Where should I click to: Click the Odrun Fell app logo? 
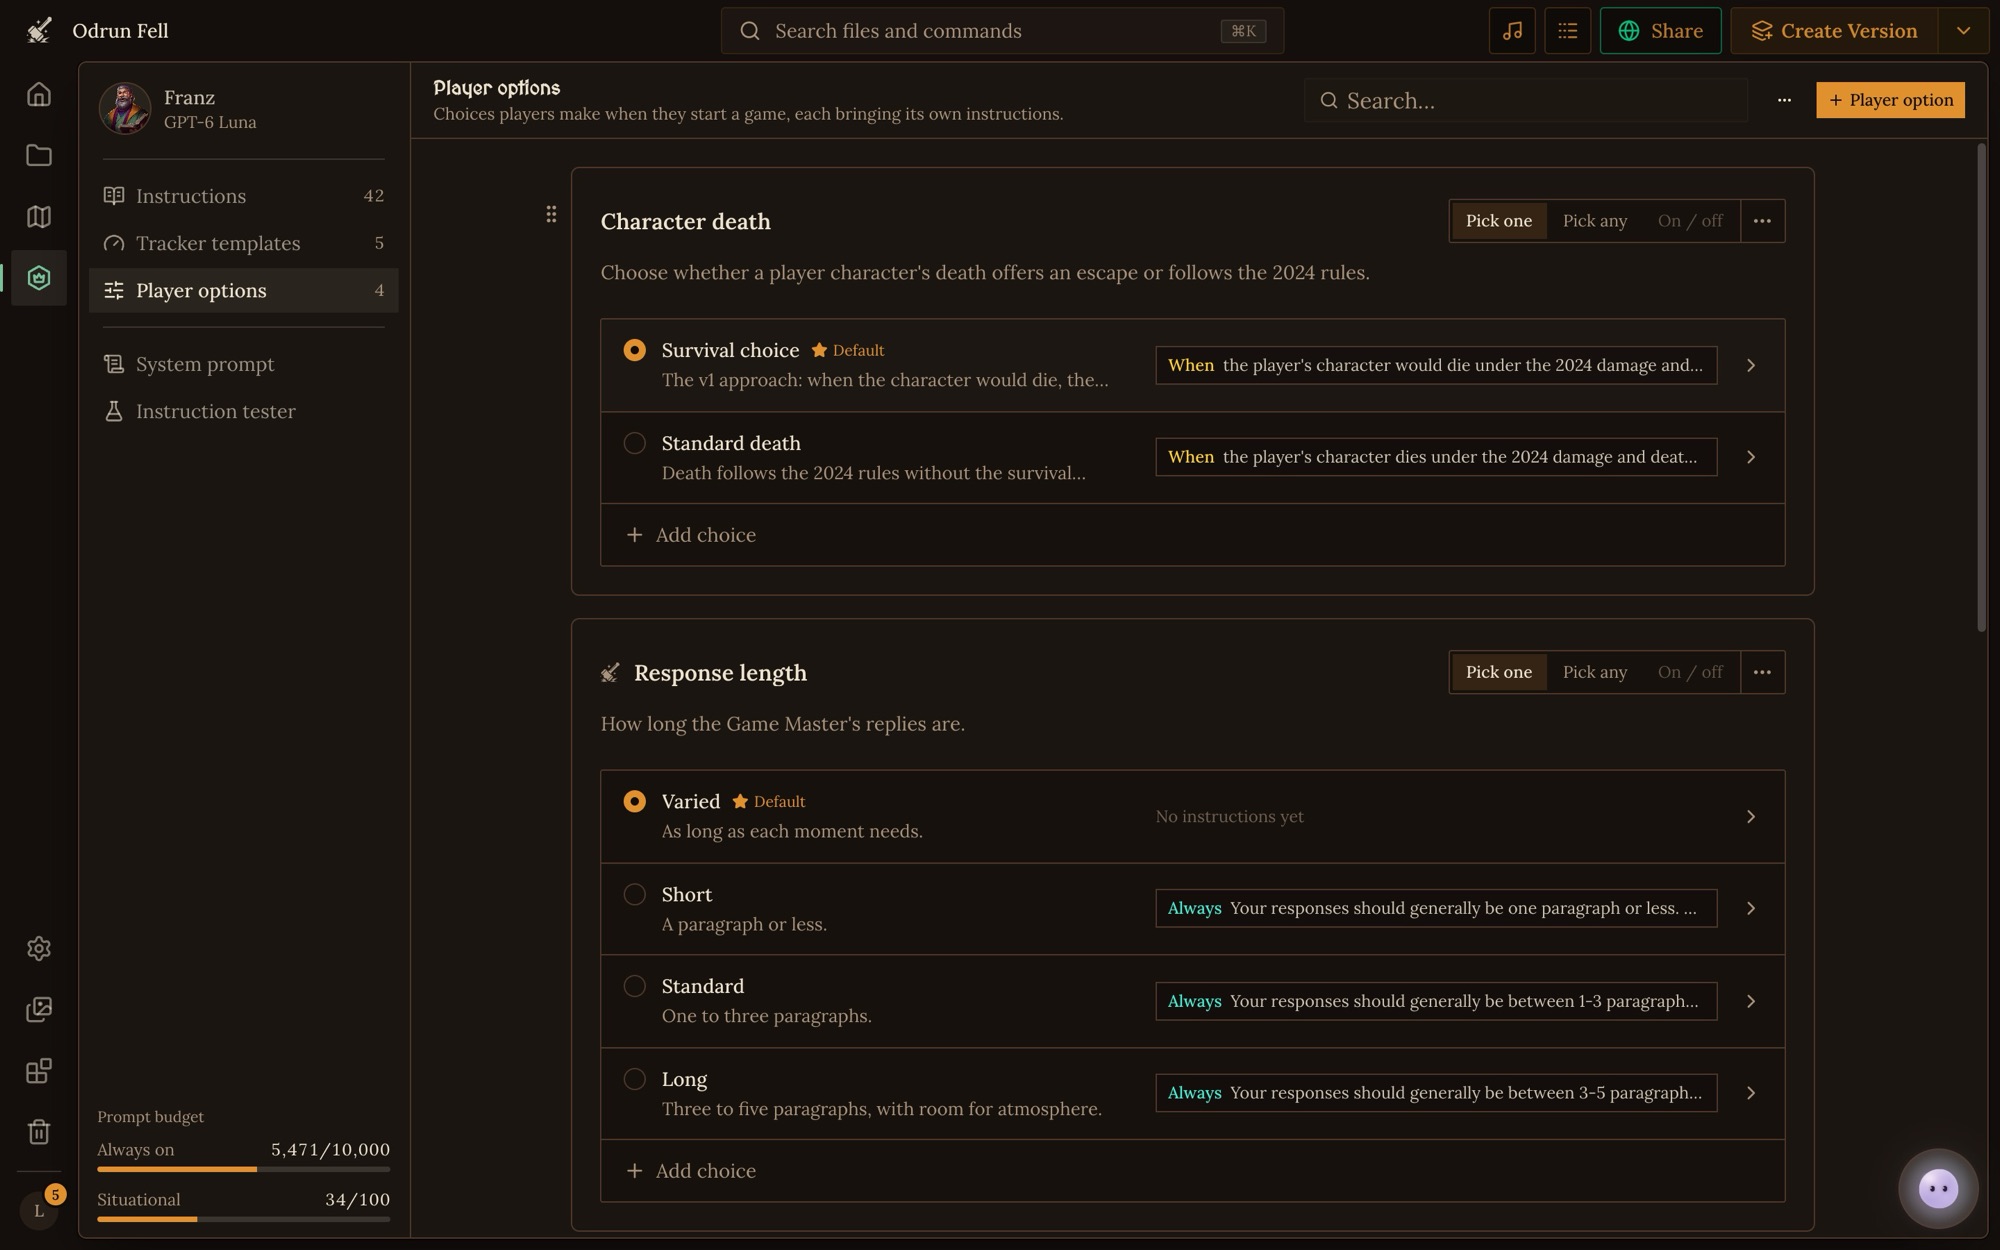tap(39, 31)
